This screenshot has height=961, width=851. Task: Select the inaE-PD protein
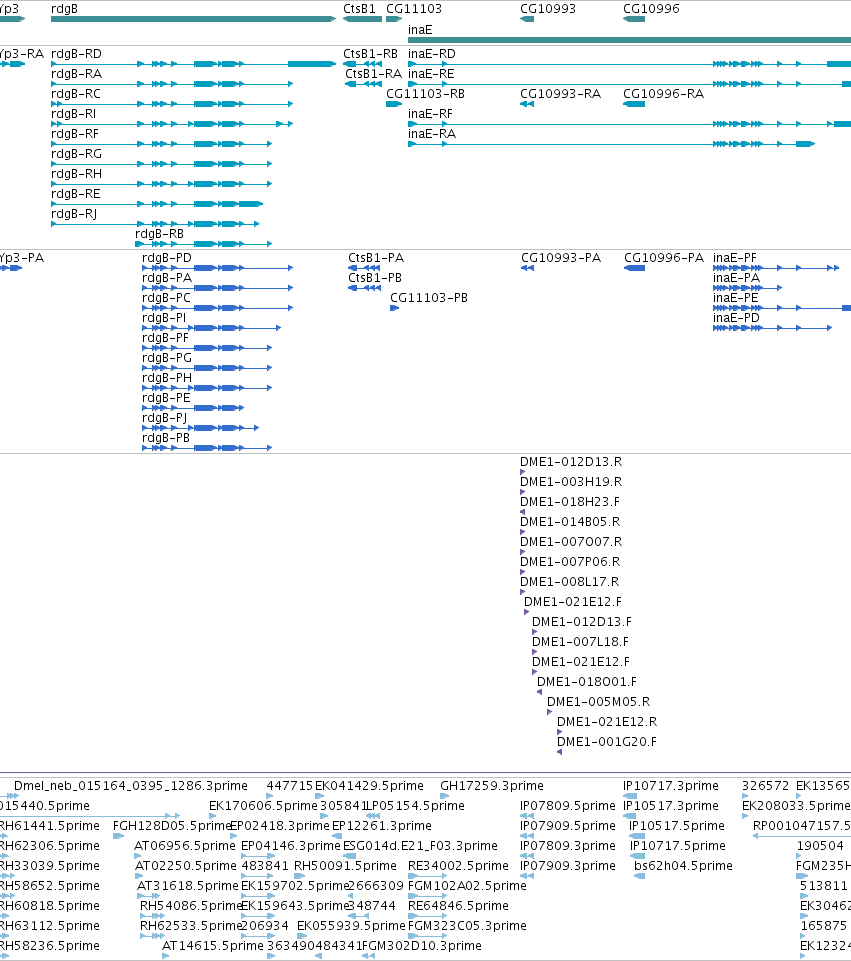point(773,328)
